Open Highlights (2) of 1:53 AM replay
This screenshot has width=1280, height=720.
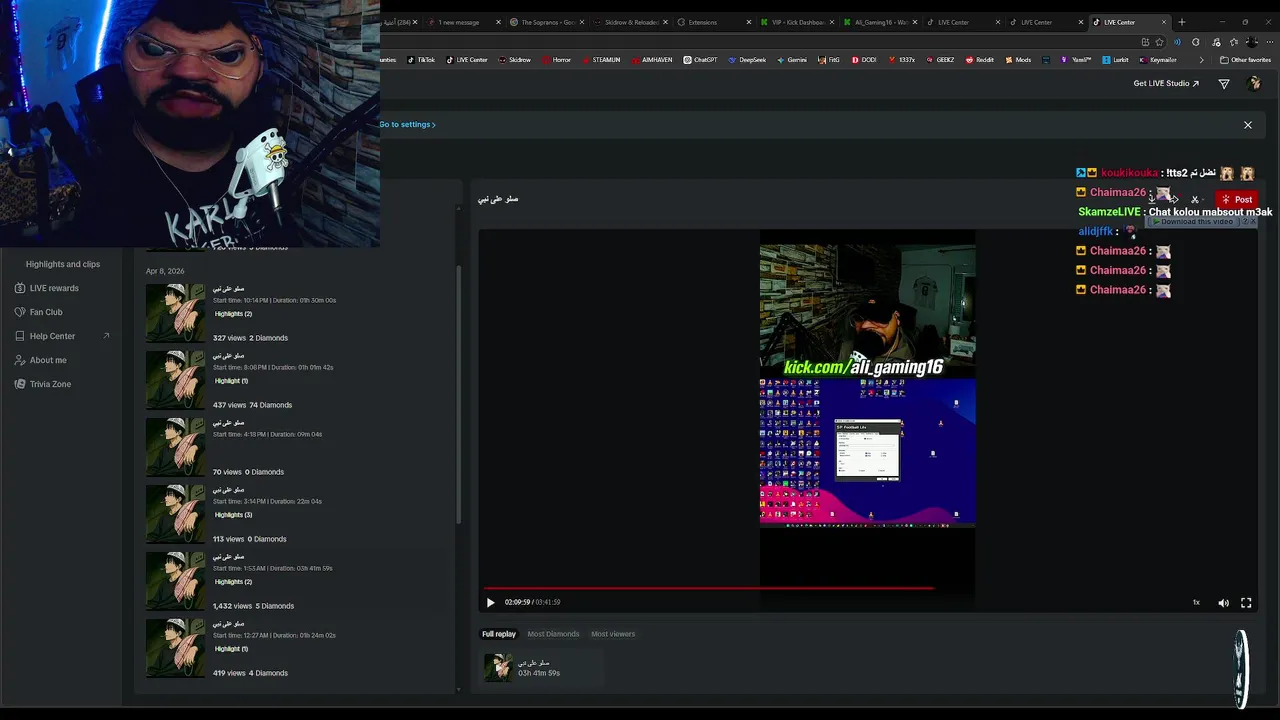[x=233, y=582]
